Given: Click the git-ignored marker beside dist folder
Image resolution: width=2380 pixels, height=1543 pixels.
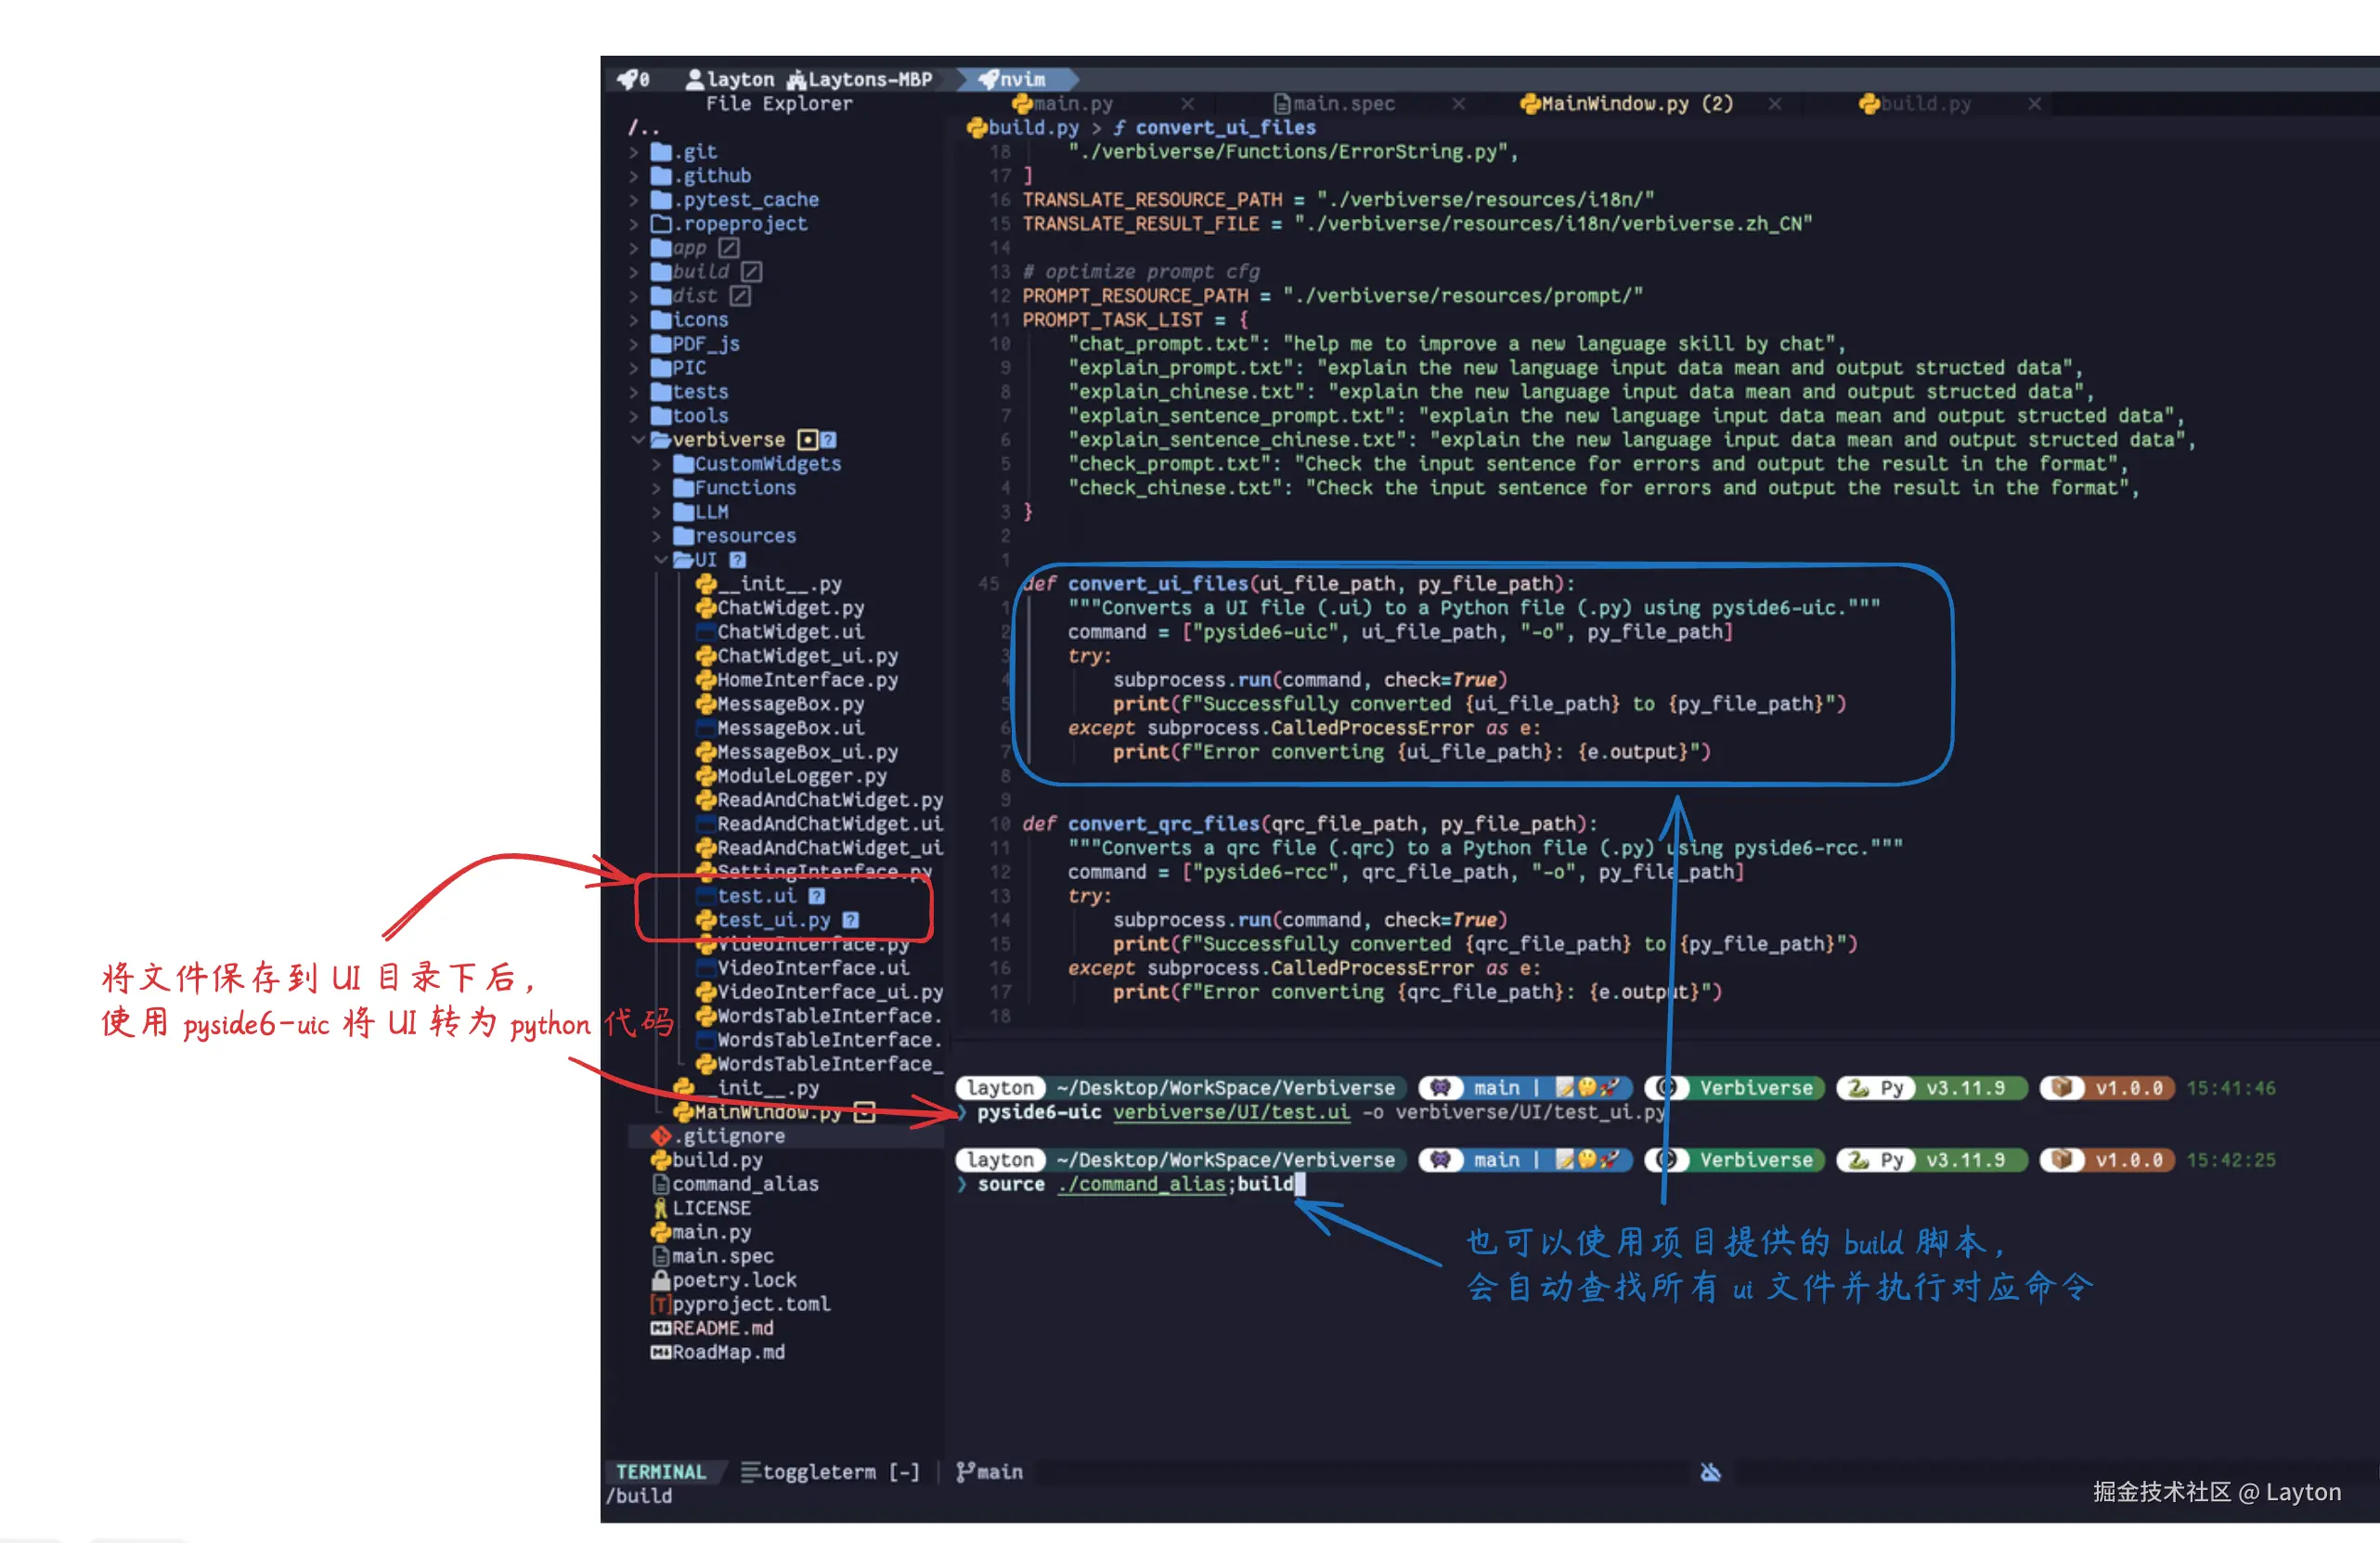Looking at the screenshot, I should point(740,296).
